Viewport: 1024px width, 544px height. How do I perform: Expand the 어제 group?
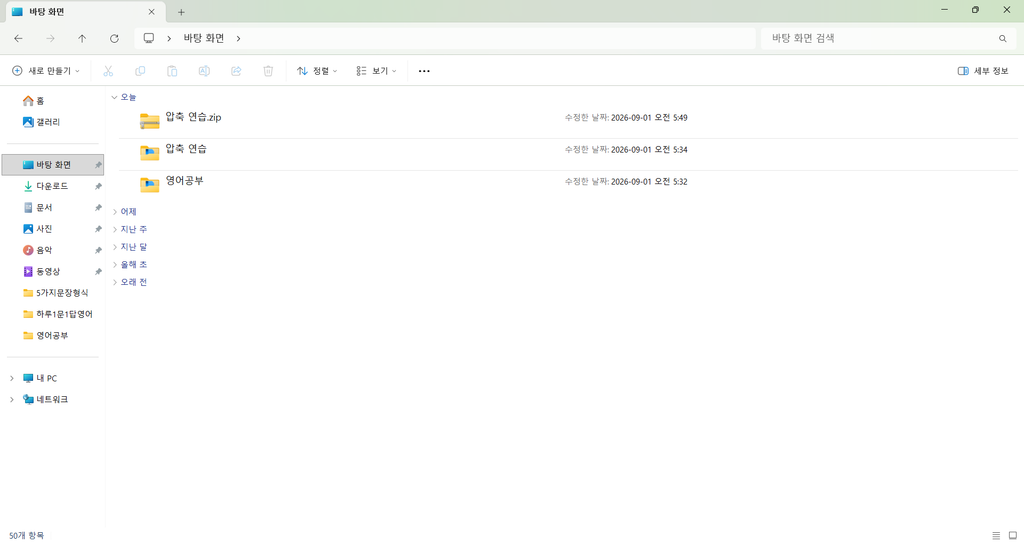pos(114,212)
